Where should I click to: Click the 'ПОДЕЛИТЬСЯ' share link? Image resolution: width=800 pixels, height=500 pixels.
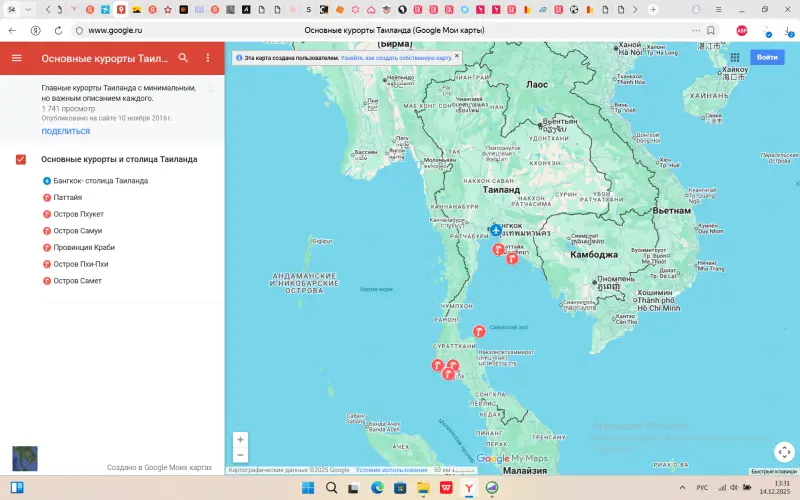click(66, 131)
